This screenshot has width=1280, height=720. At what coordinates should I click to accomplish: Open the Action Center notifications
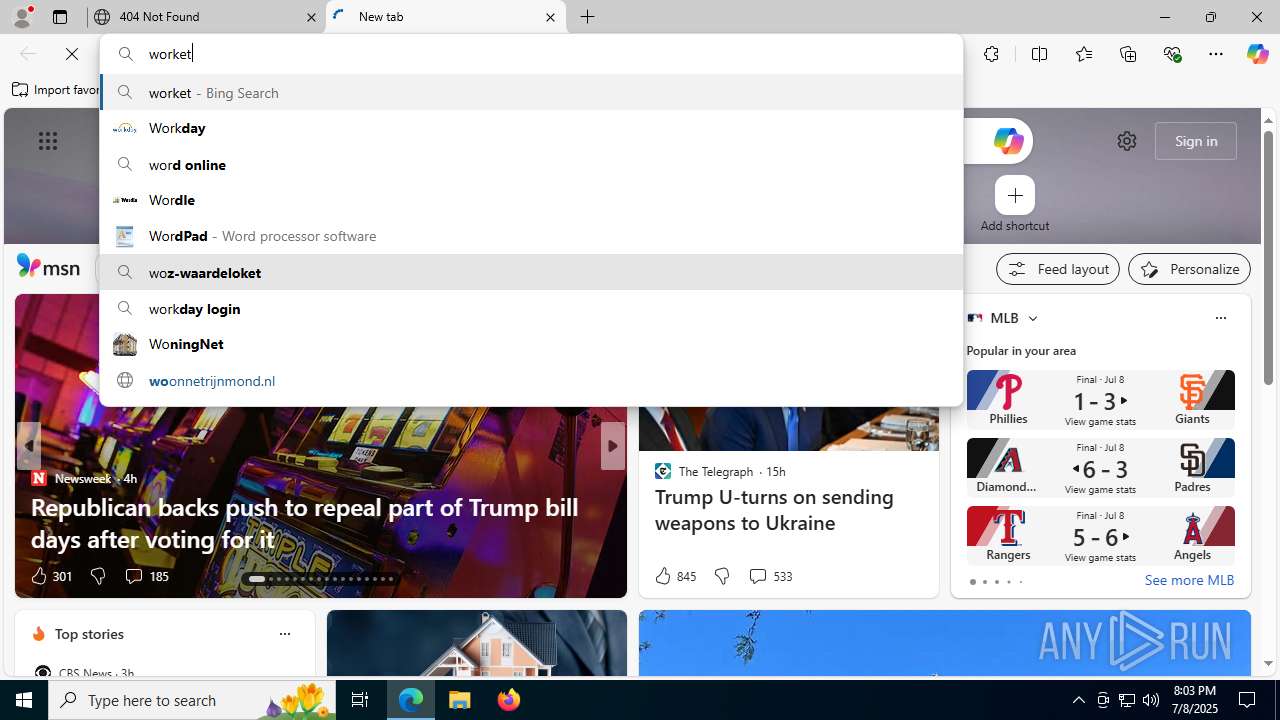pos(1248,700)
